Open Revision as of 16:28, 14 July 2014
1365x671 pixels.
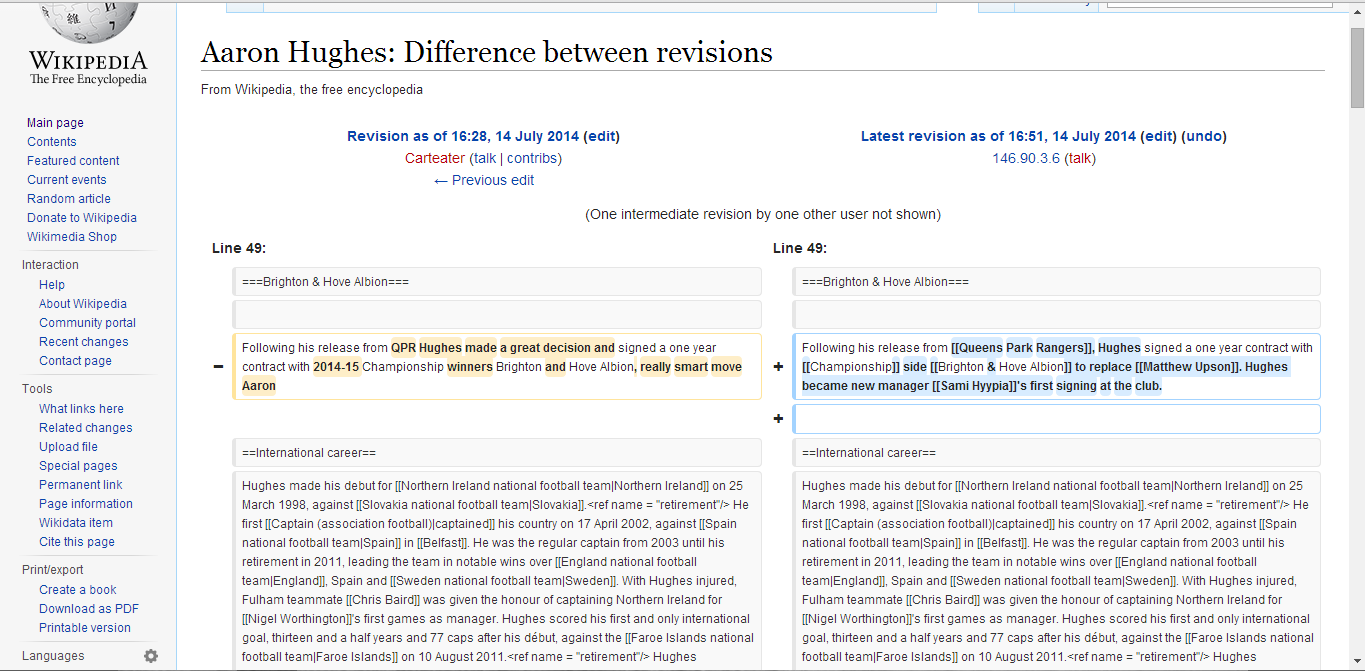pyautogui.click(x=463, y=136)
